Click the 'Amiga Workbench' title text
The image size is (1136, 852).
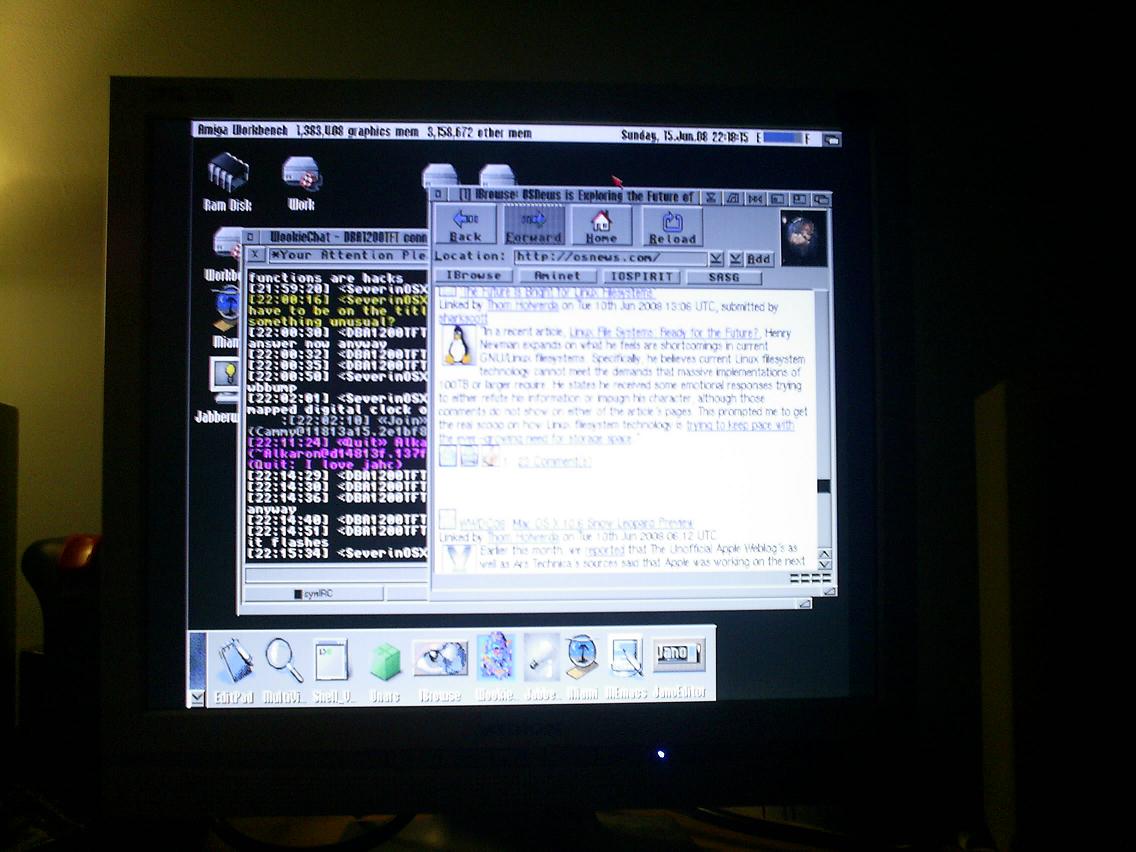pos(242,131)
